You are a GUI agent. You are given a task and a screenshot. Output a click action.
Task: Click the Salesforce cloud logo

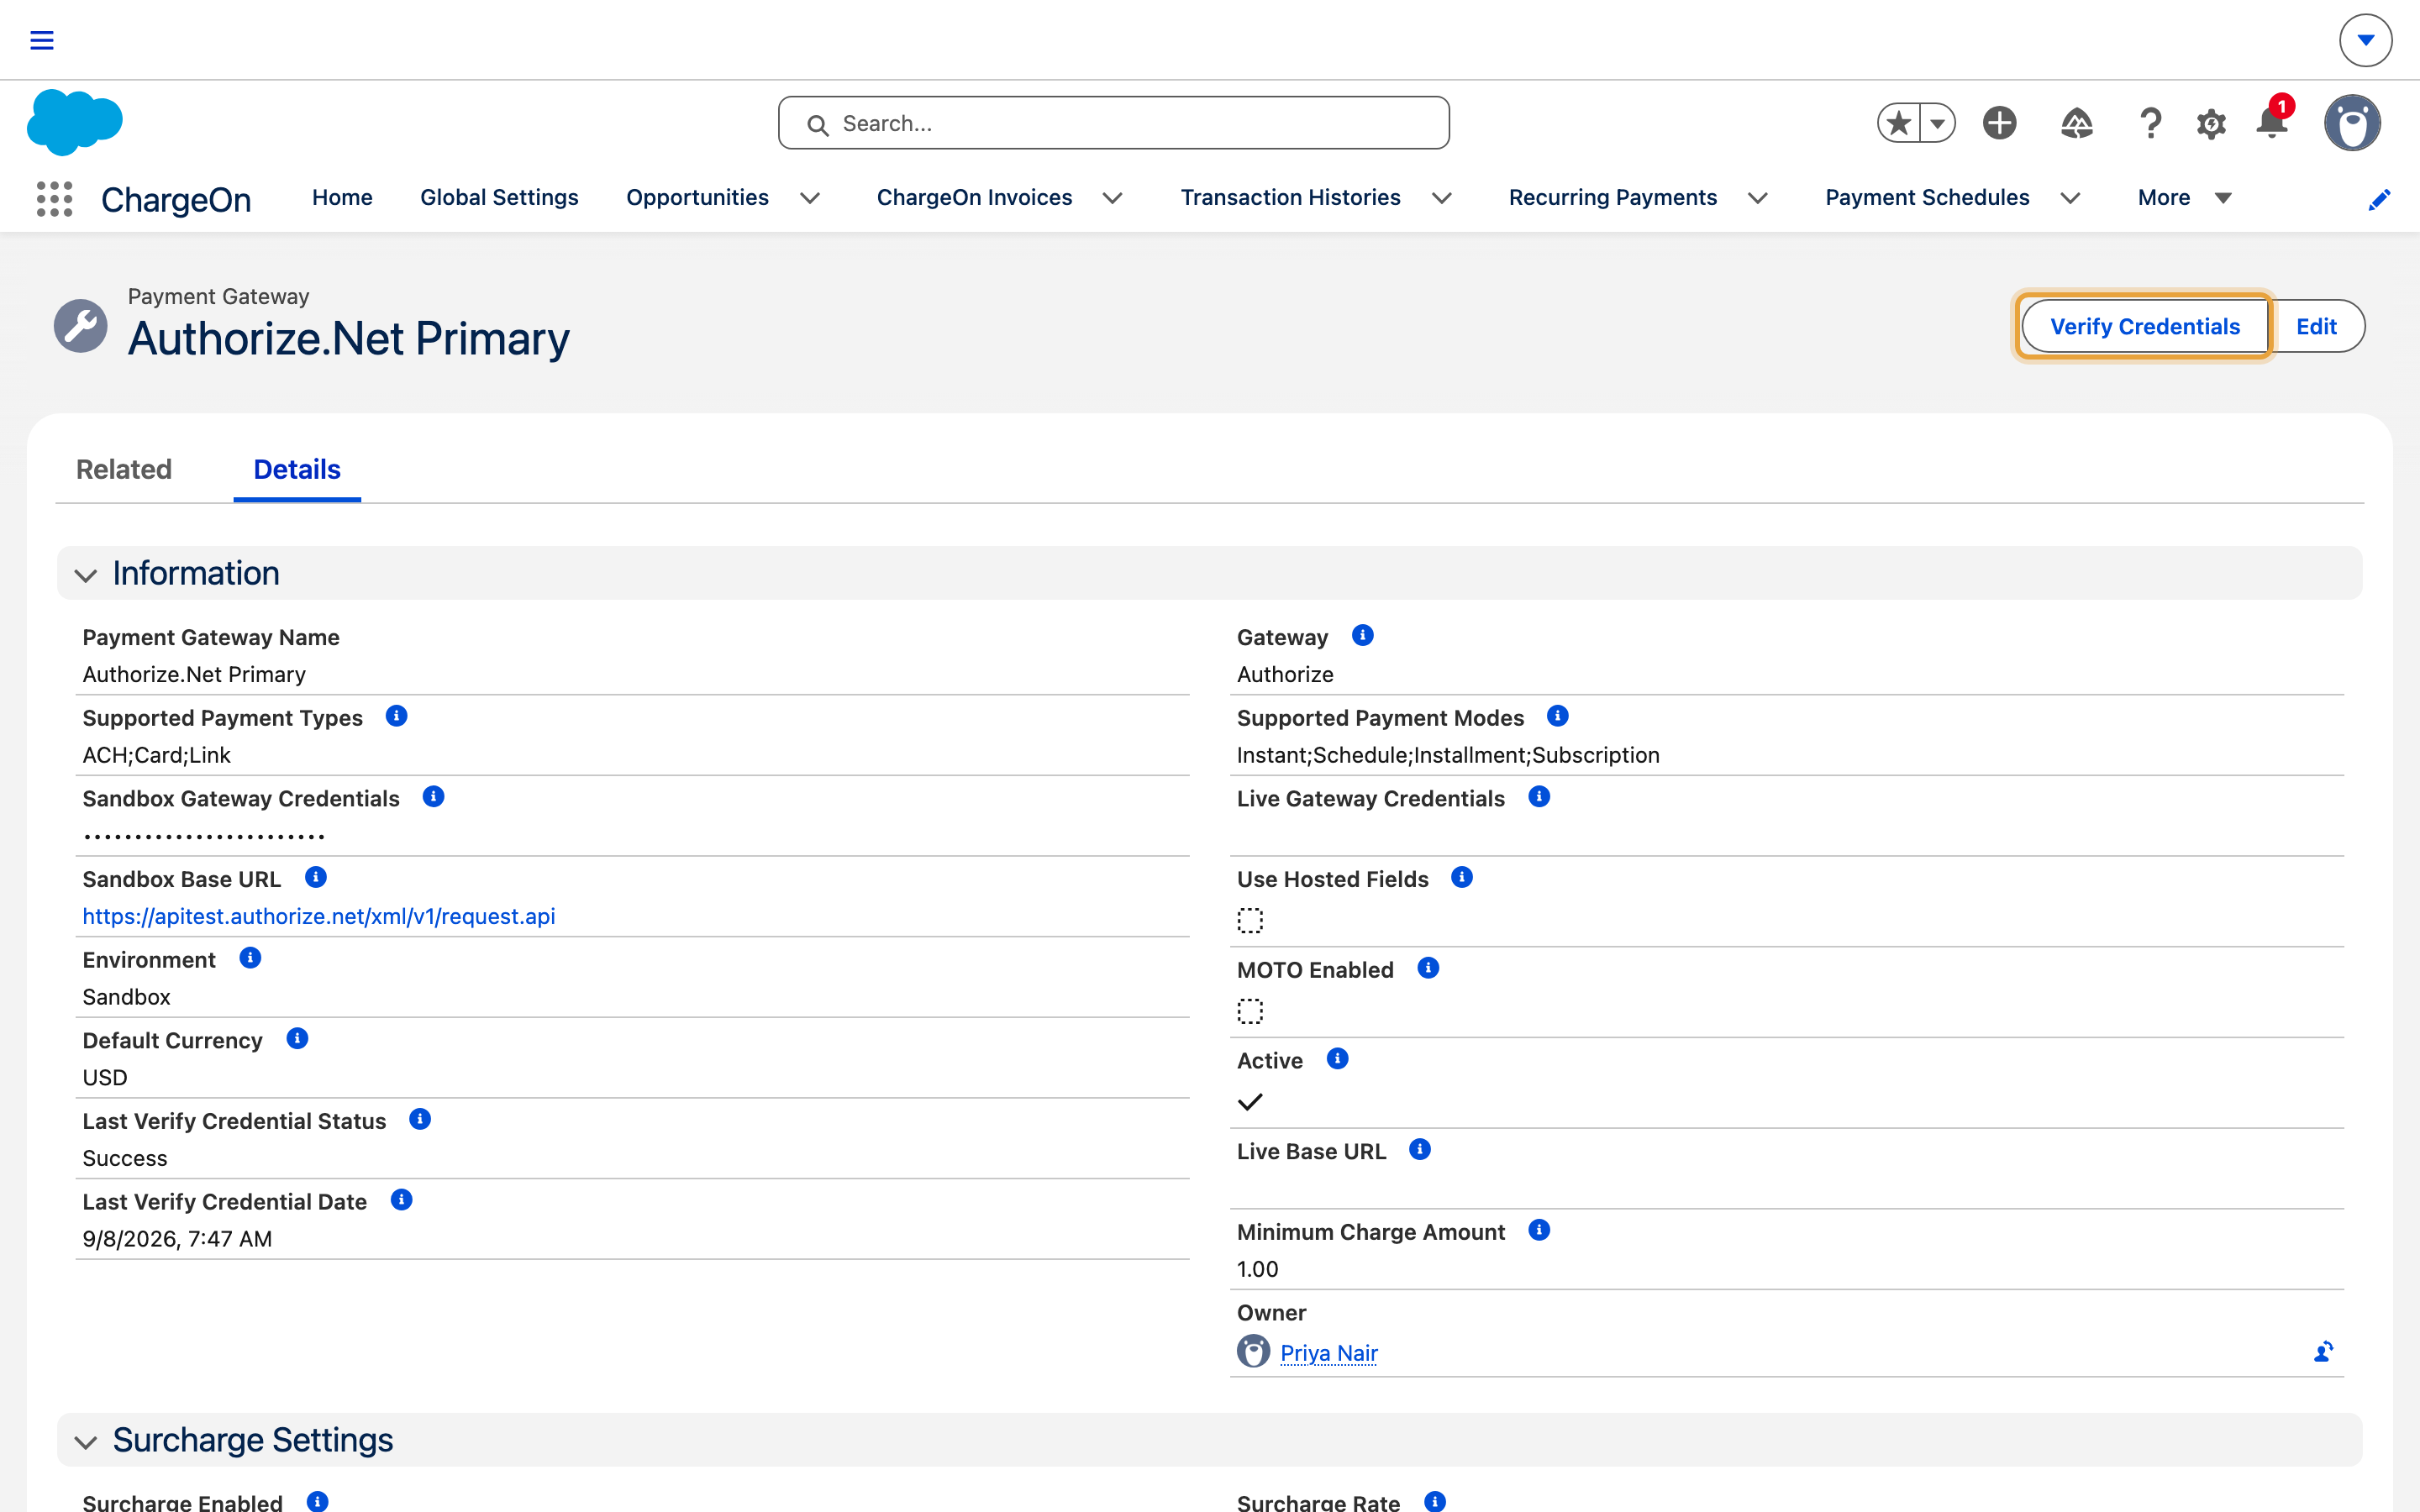75,122
